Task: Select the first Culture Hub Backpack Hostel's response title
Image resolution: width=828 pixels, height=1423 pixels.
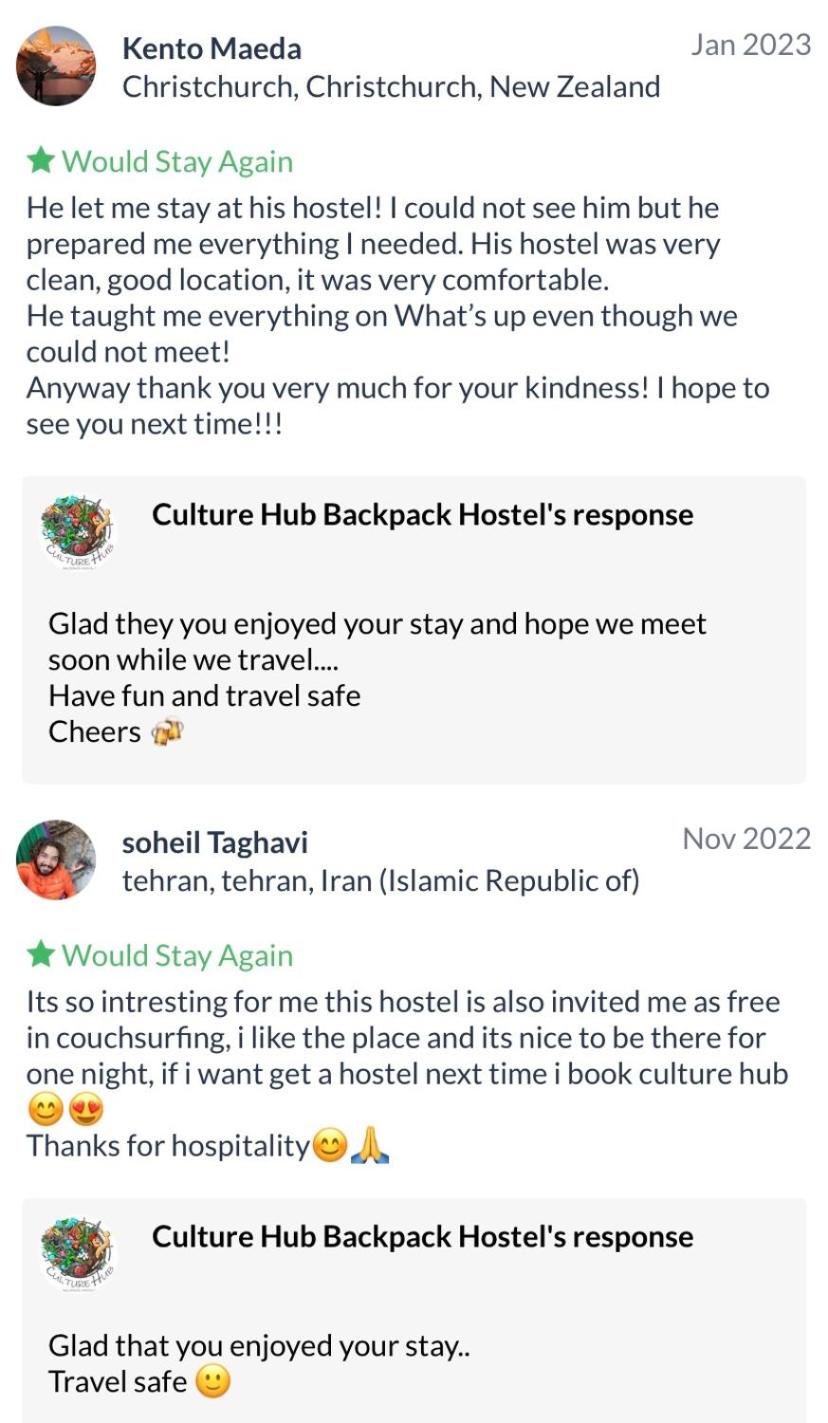Action: [x=422, y=514]
